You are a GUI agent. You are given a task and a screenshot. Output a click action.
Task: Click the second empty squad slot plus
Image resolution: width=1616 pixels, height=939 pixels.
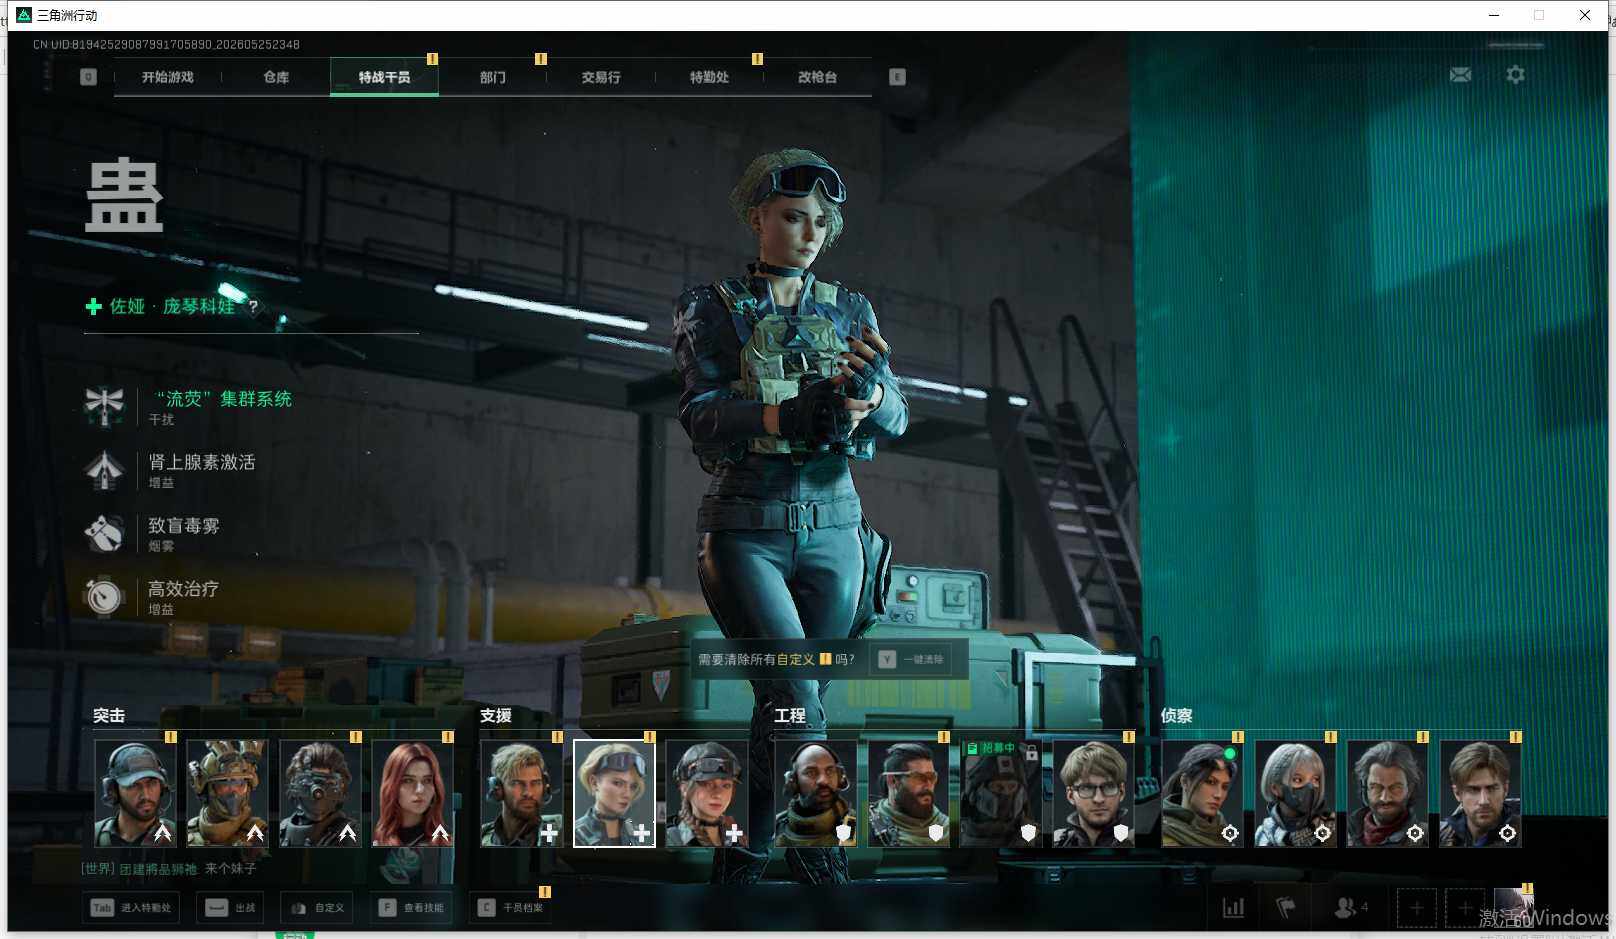point(1465,908)
